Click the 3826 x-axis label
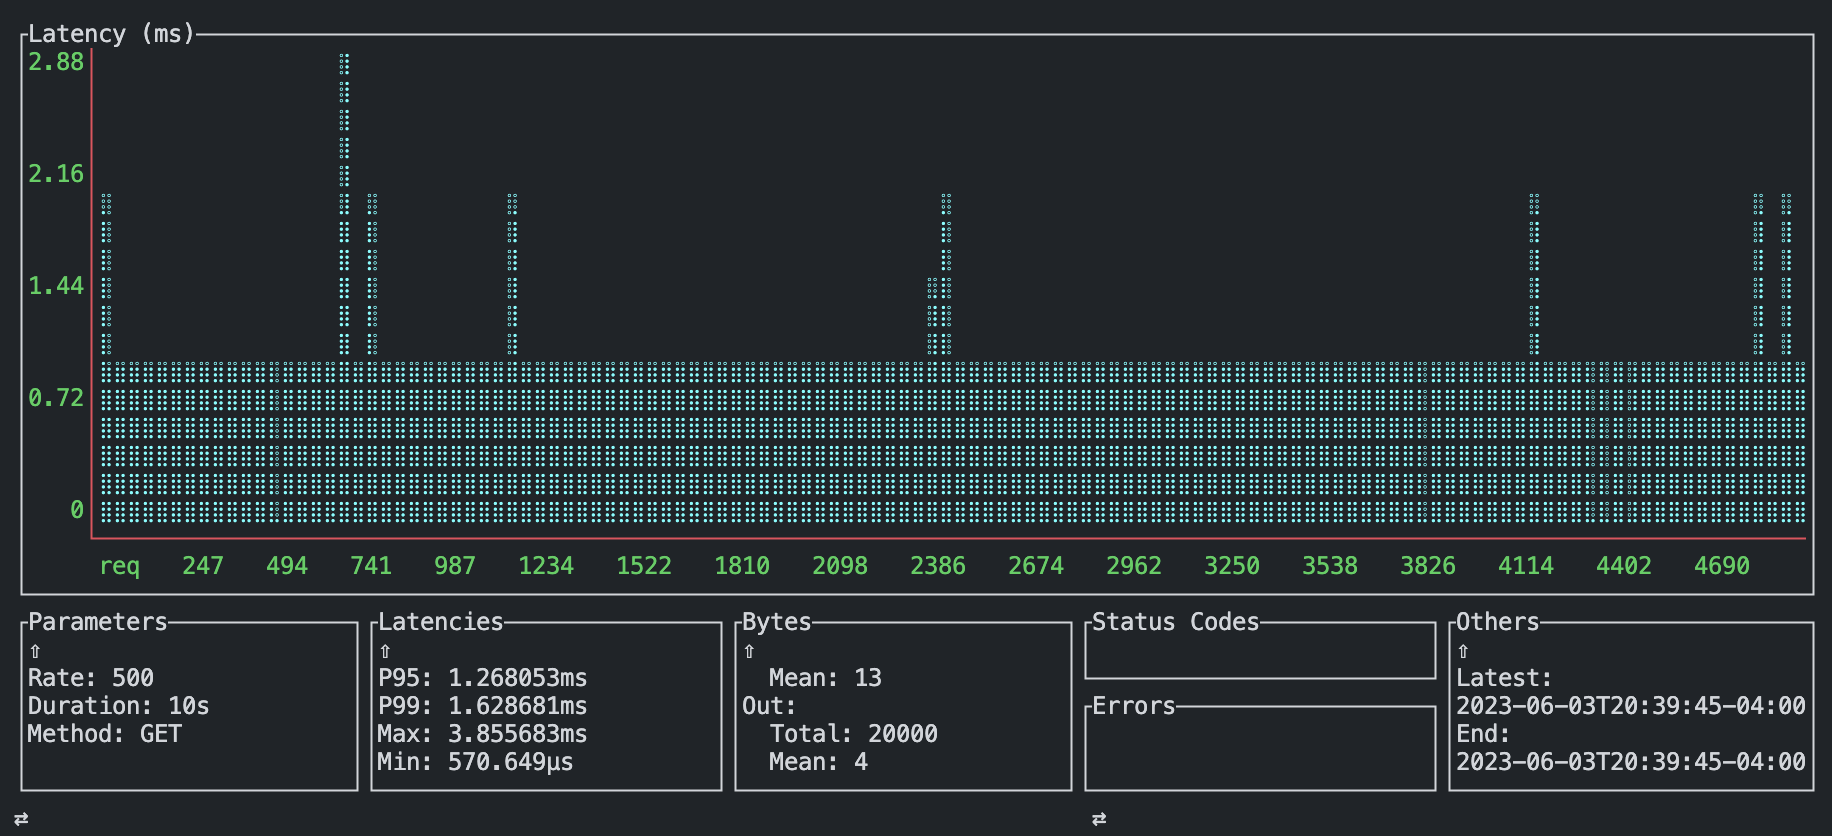The height and width of the screenshot is (836, 1832). [1428, 566]
